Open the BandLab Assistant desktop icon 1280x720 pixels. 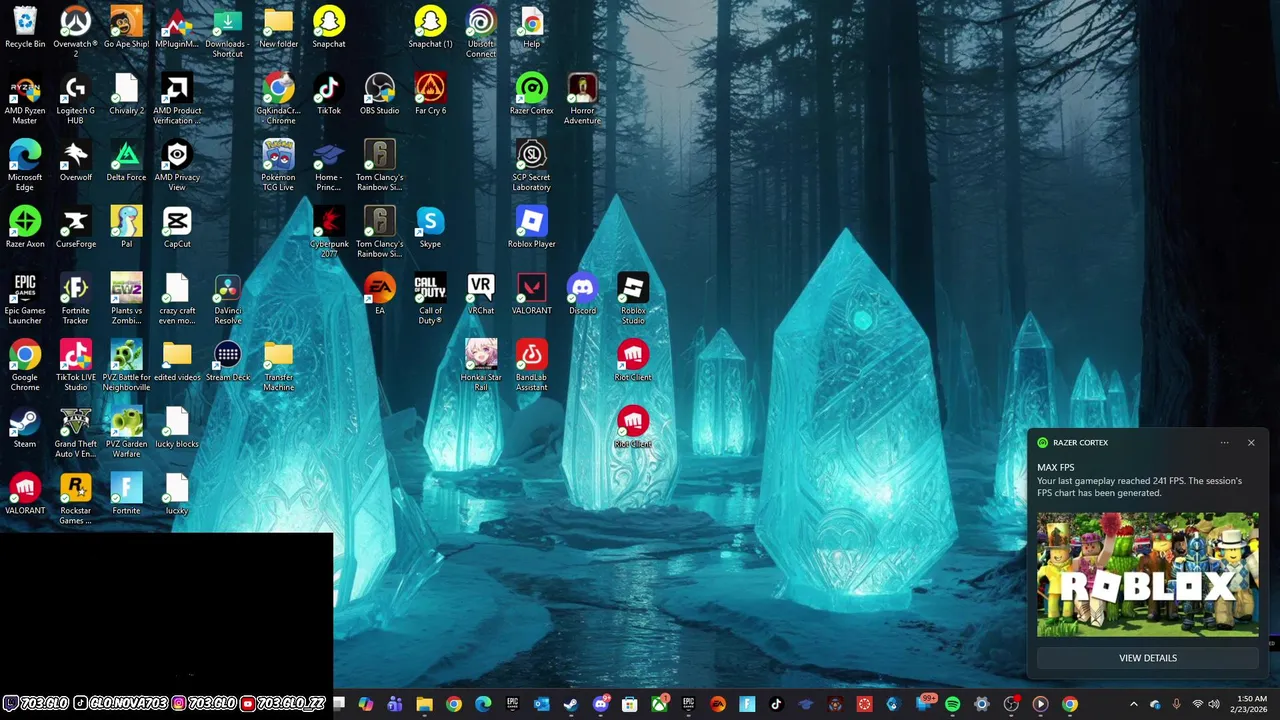tap(531, 365)
